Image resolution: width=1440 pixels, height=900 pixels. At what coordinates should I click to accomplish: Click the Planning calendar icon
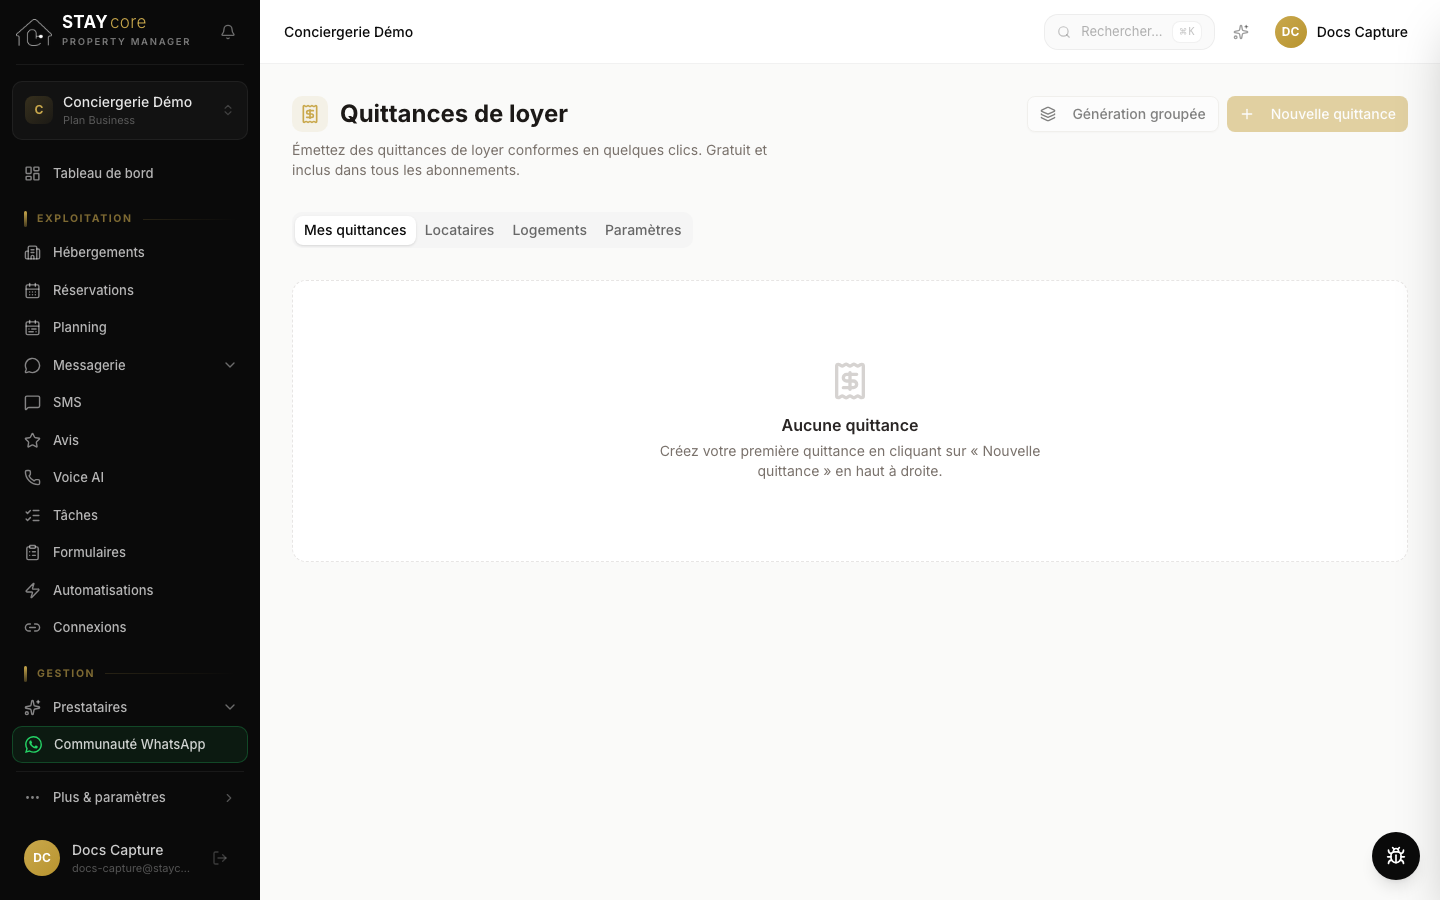(x=32, y=327)
